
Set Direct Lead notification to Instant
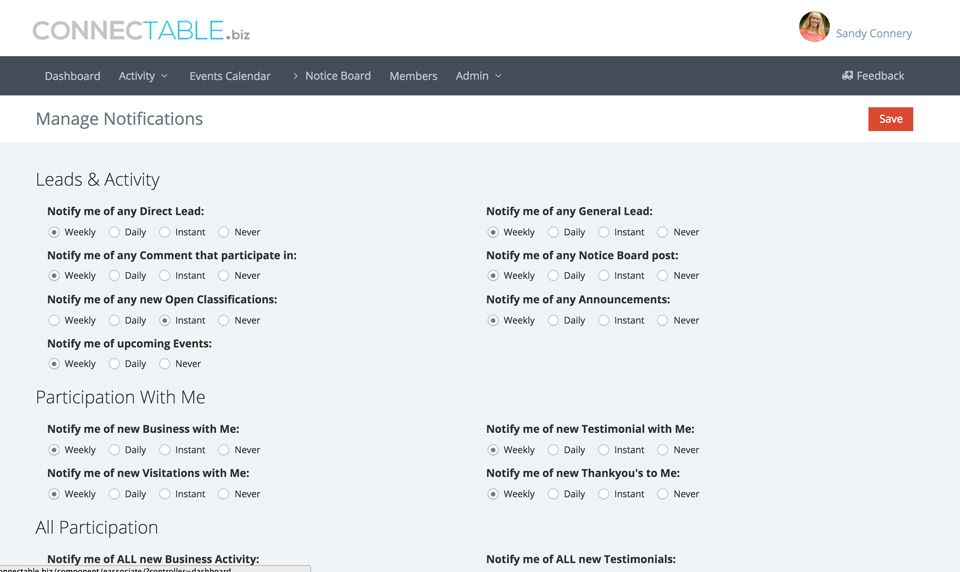(x=164, y=232)
